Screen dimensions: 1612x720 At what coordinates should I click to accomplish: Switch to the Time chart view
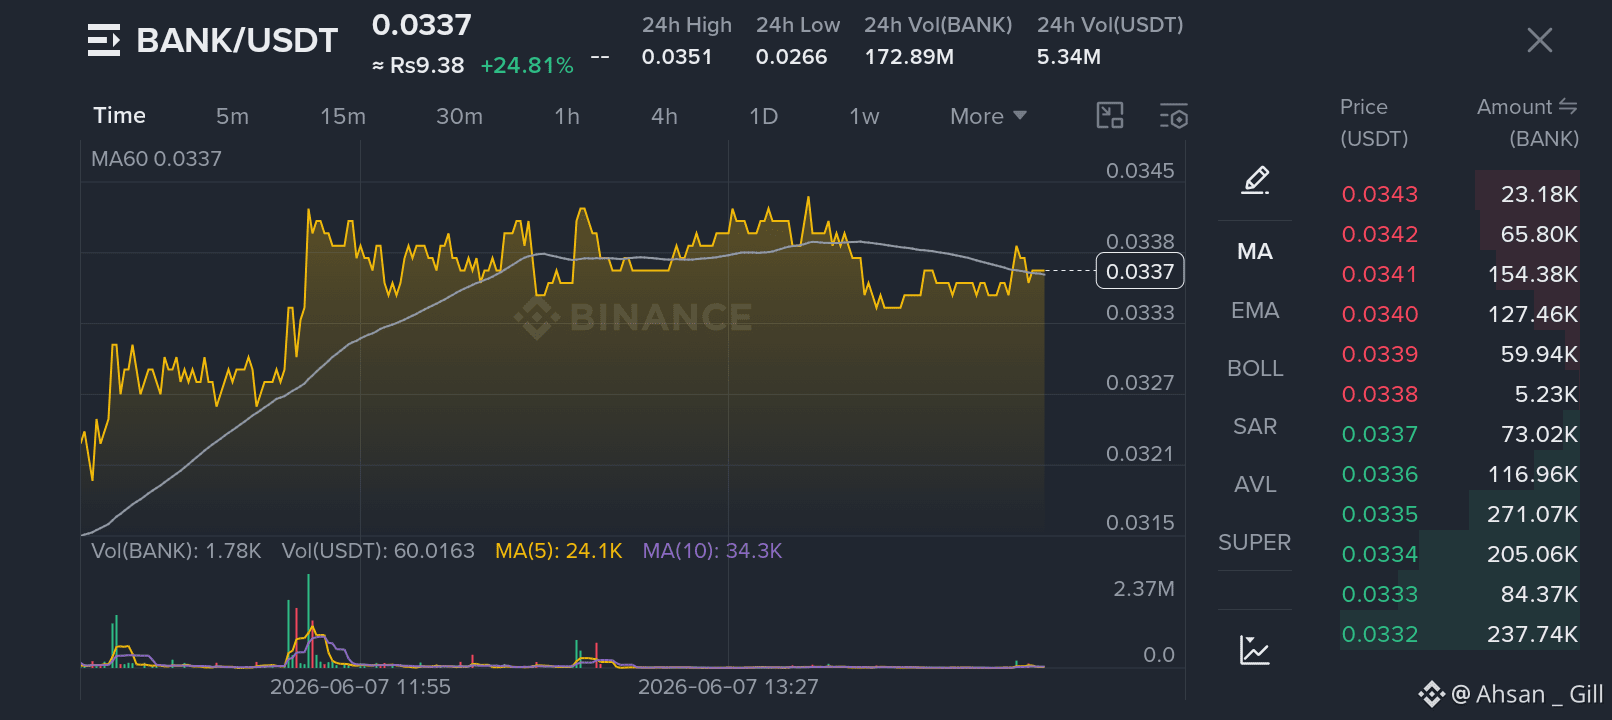(119, 116)
